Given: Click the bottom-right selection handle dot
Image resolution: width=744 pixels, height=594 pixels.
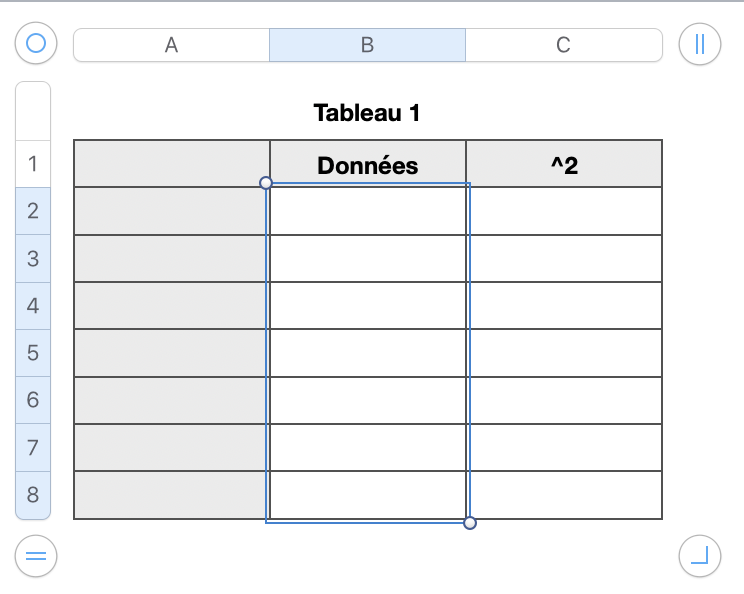Looking at the screenshot, I should tap(470, 522).
